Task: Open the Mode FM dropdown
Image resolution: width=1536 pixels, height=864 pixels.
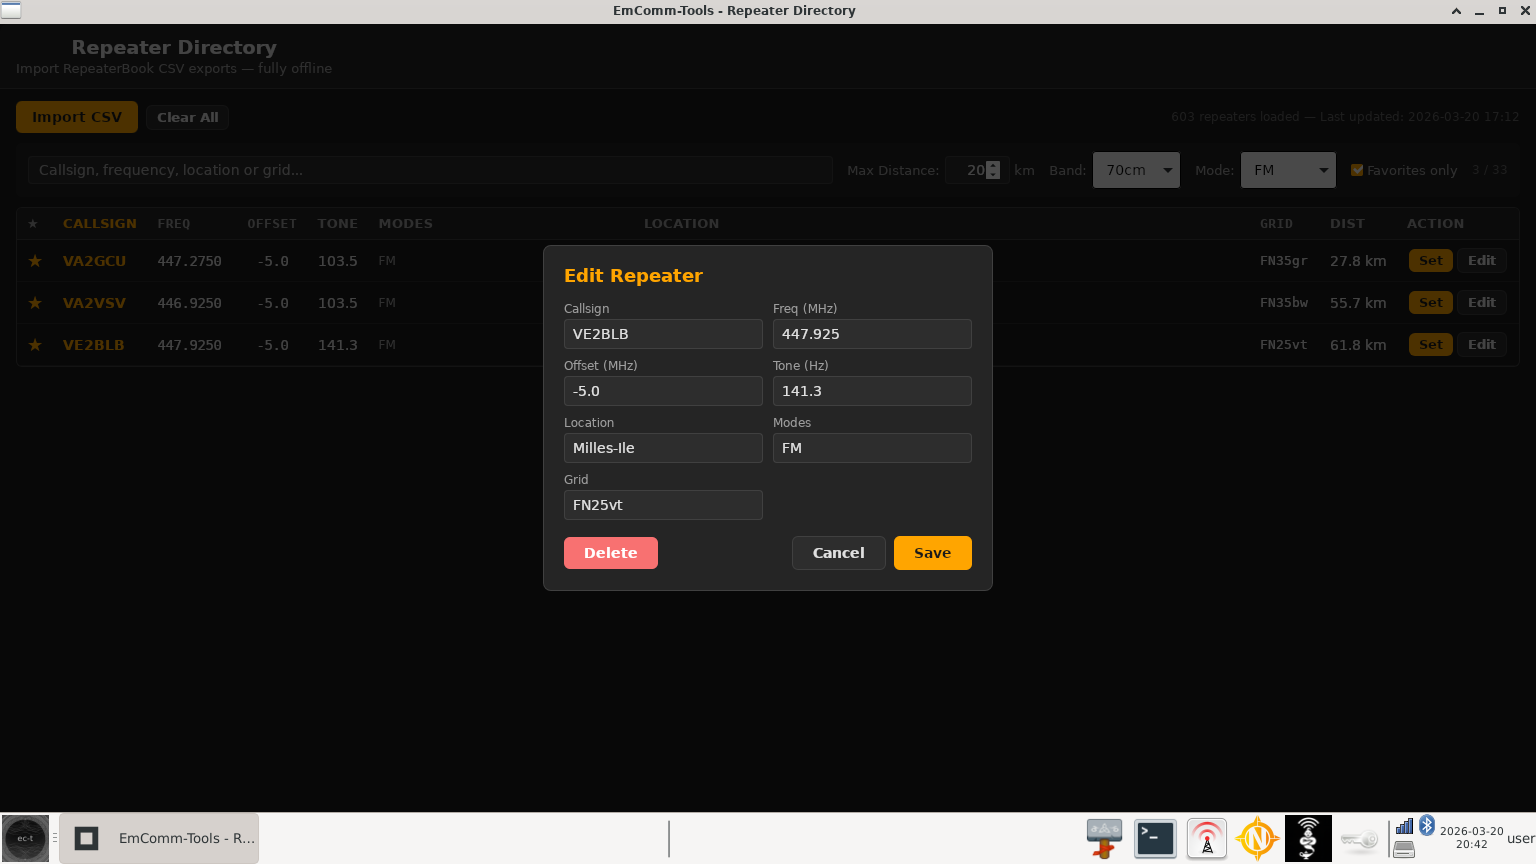Action: [x=1288, y=170]
